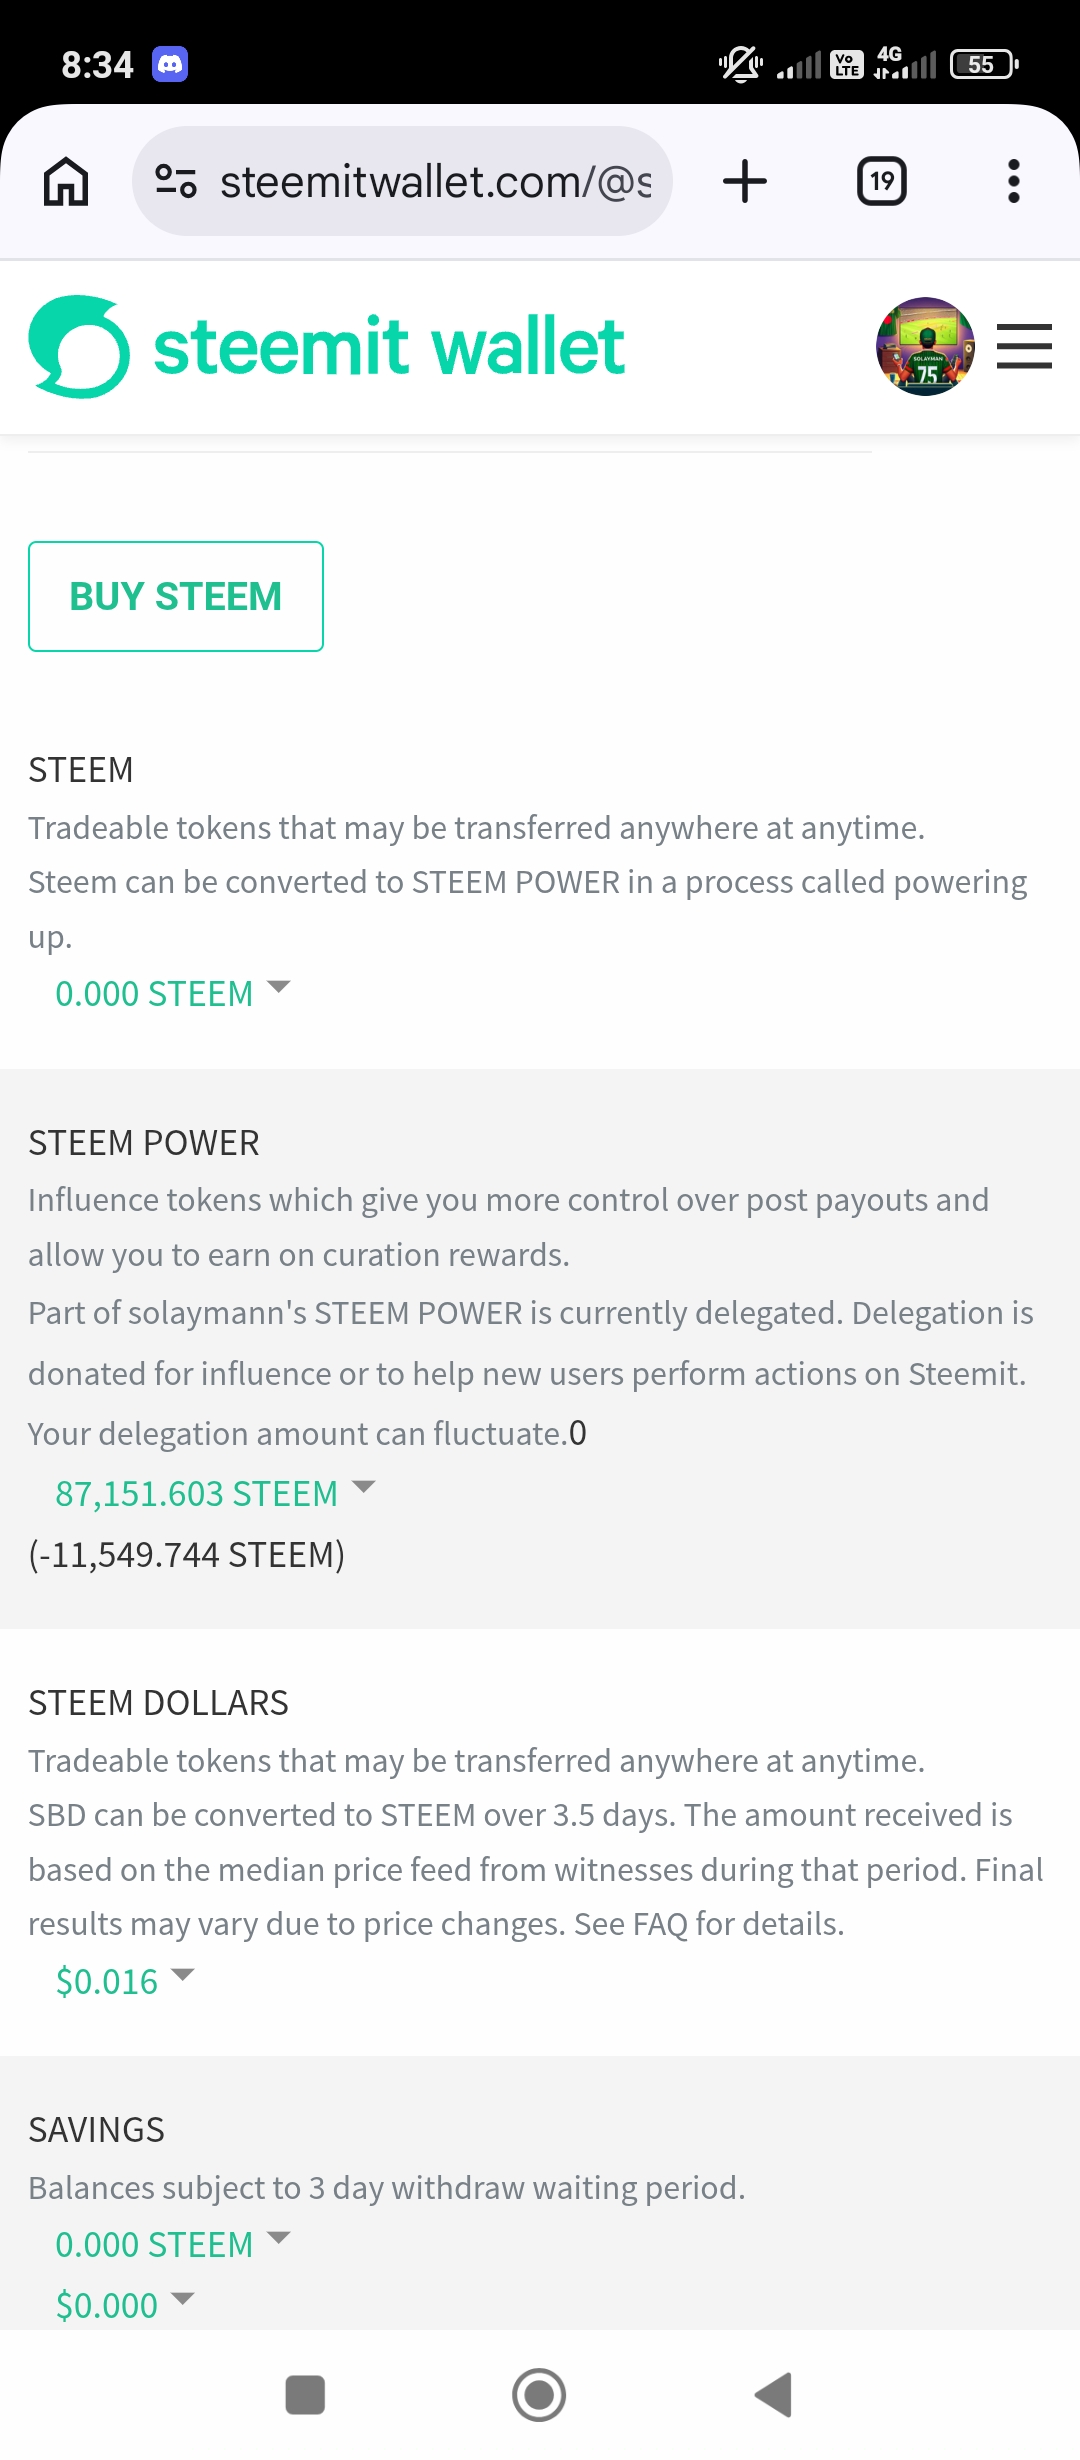Expand the savings $0.000 dropdown
1080x2460 pixels.
125,2305
